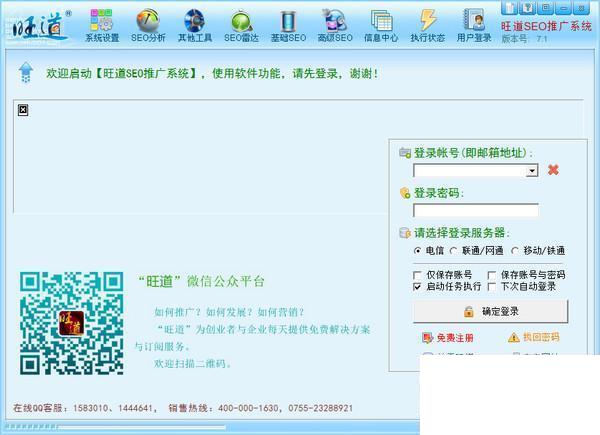
Task: Open the 找回密码 password recovery link
Action: [541, 337]
